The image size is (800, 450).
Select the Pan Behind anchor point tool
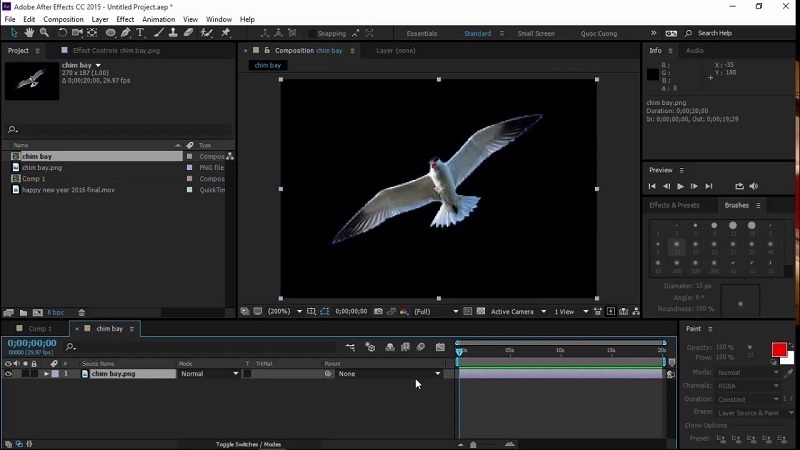92,33
